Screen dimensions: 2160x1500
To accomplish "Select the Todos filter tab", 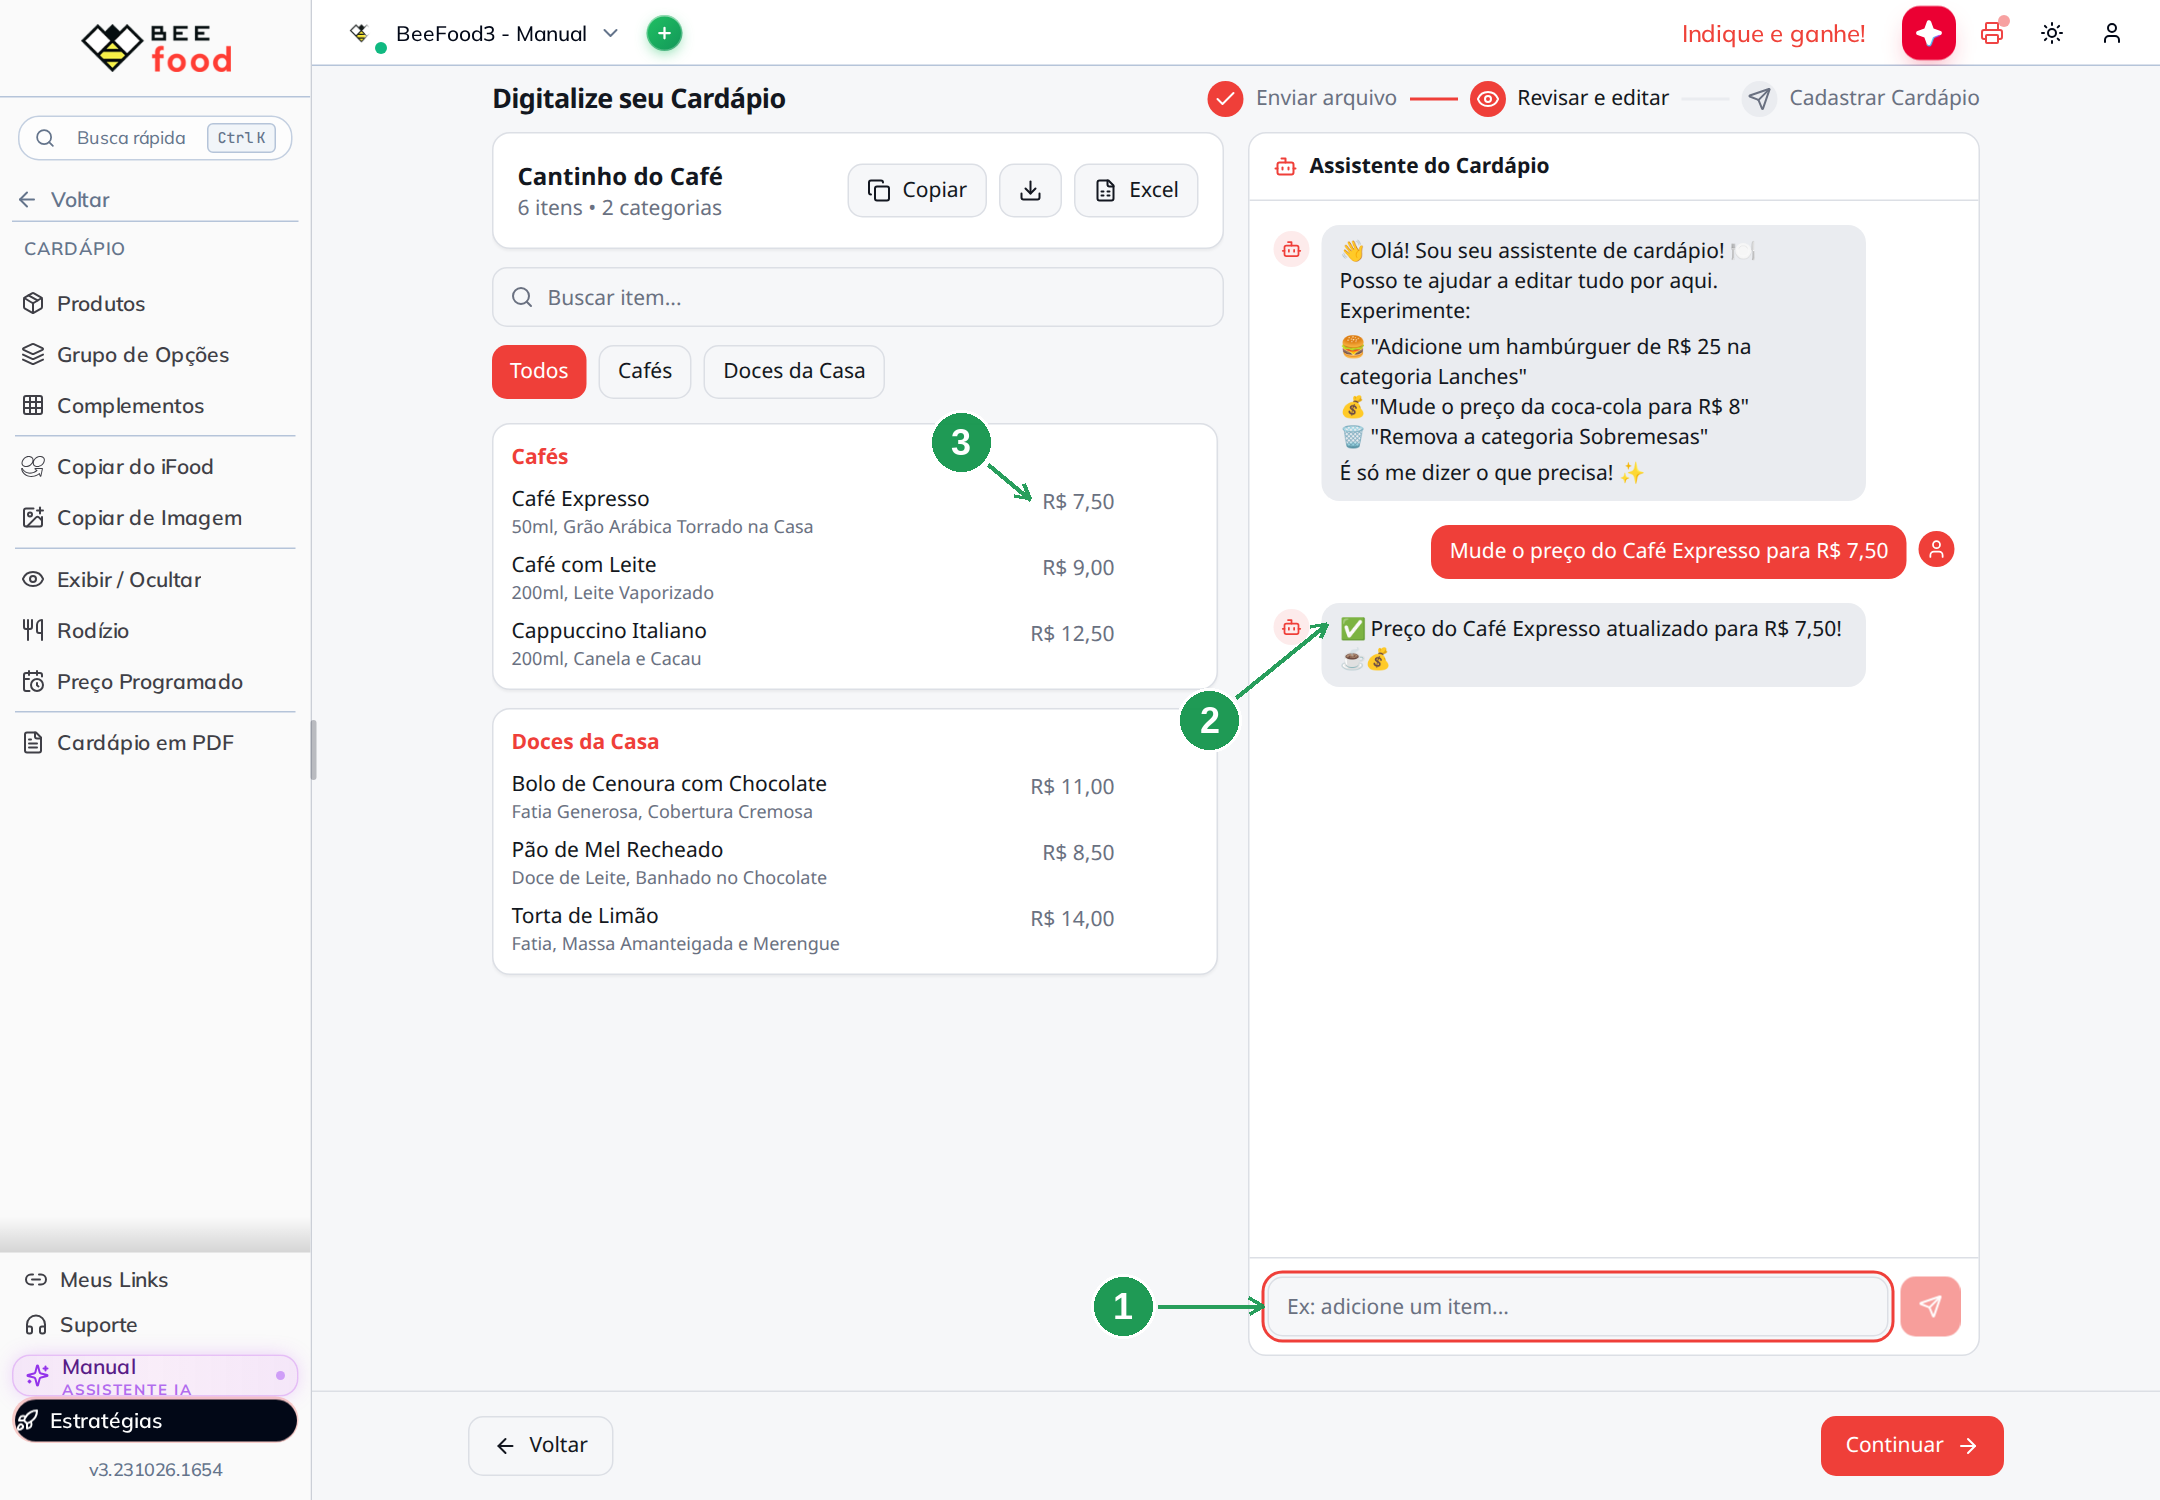I will pos(539,371).
